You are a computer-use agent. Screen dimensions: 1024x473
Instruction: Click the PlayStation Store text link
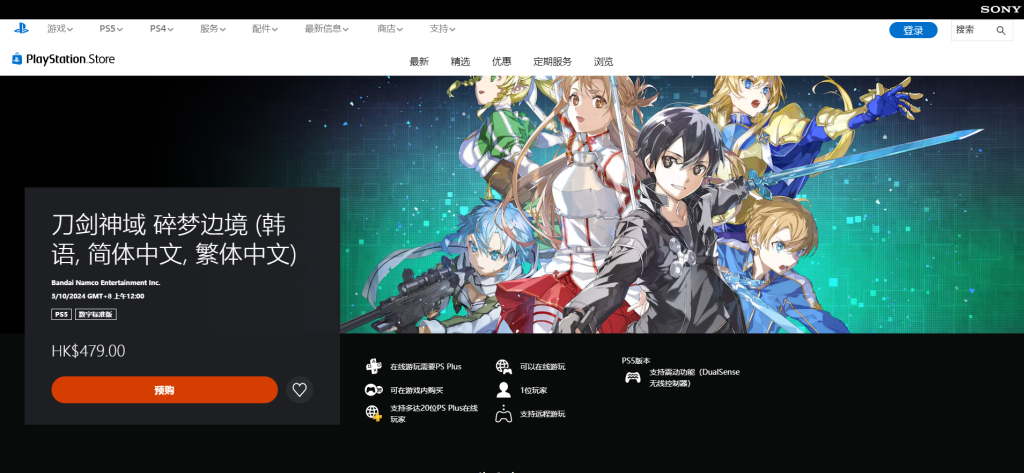coord(71,59)
